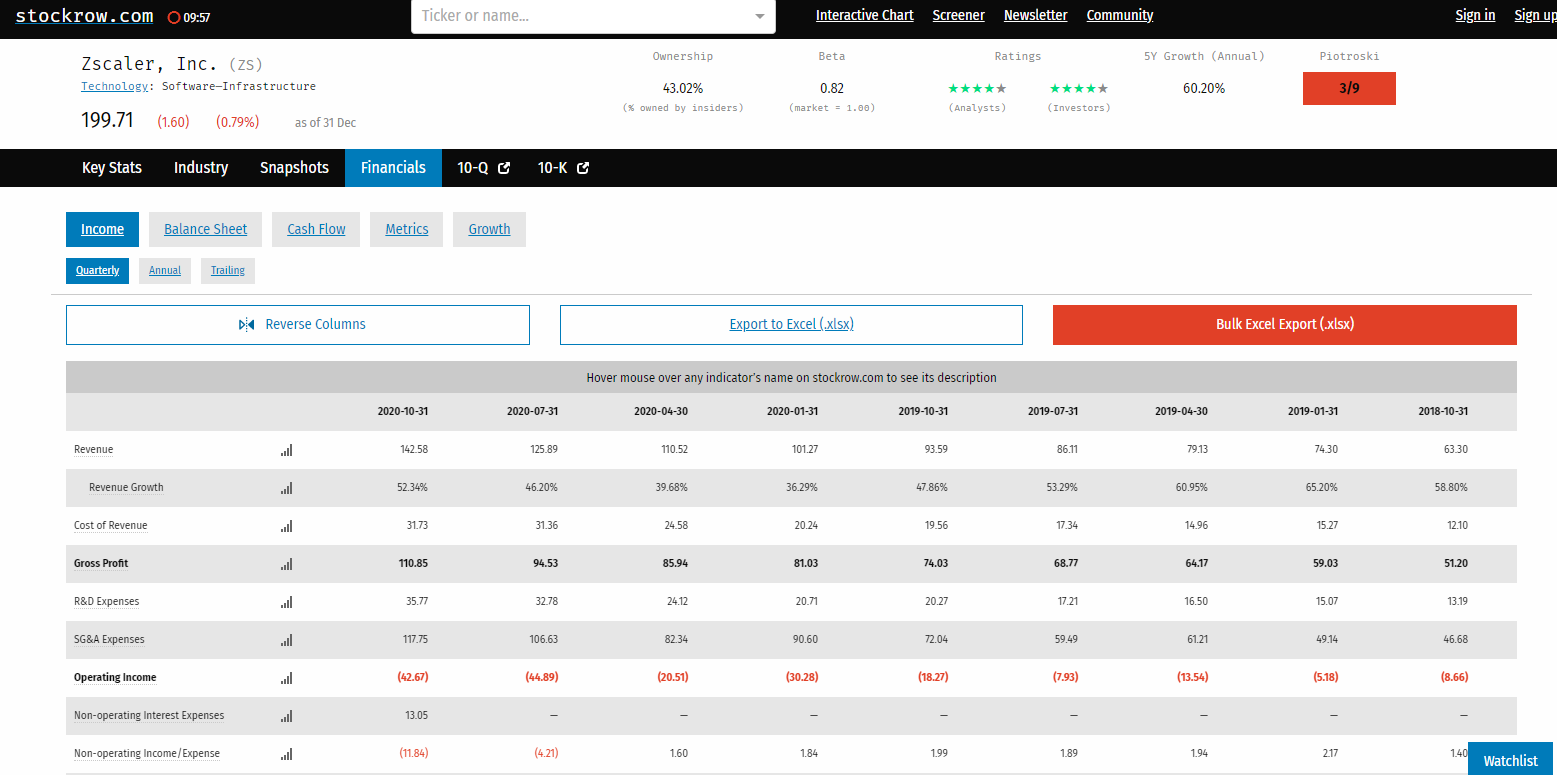Open Interactive Chart link
1557x775 pixels.
tap(865, 15)
